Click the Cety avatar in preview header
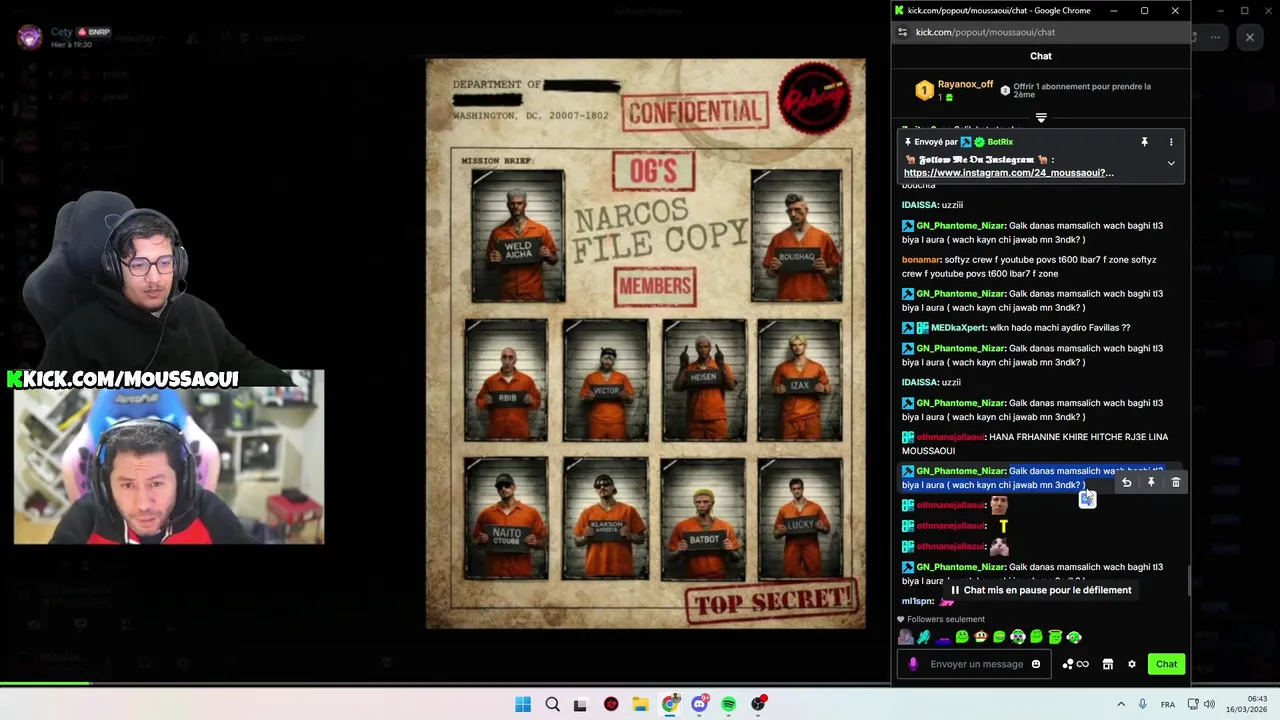1280x720 pixels. click(30, 38)
